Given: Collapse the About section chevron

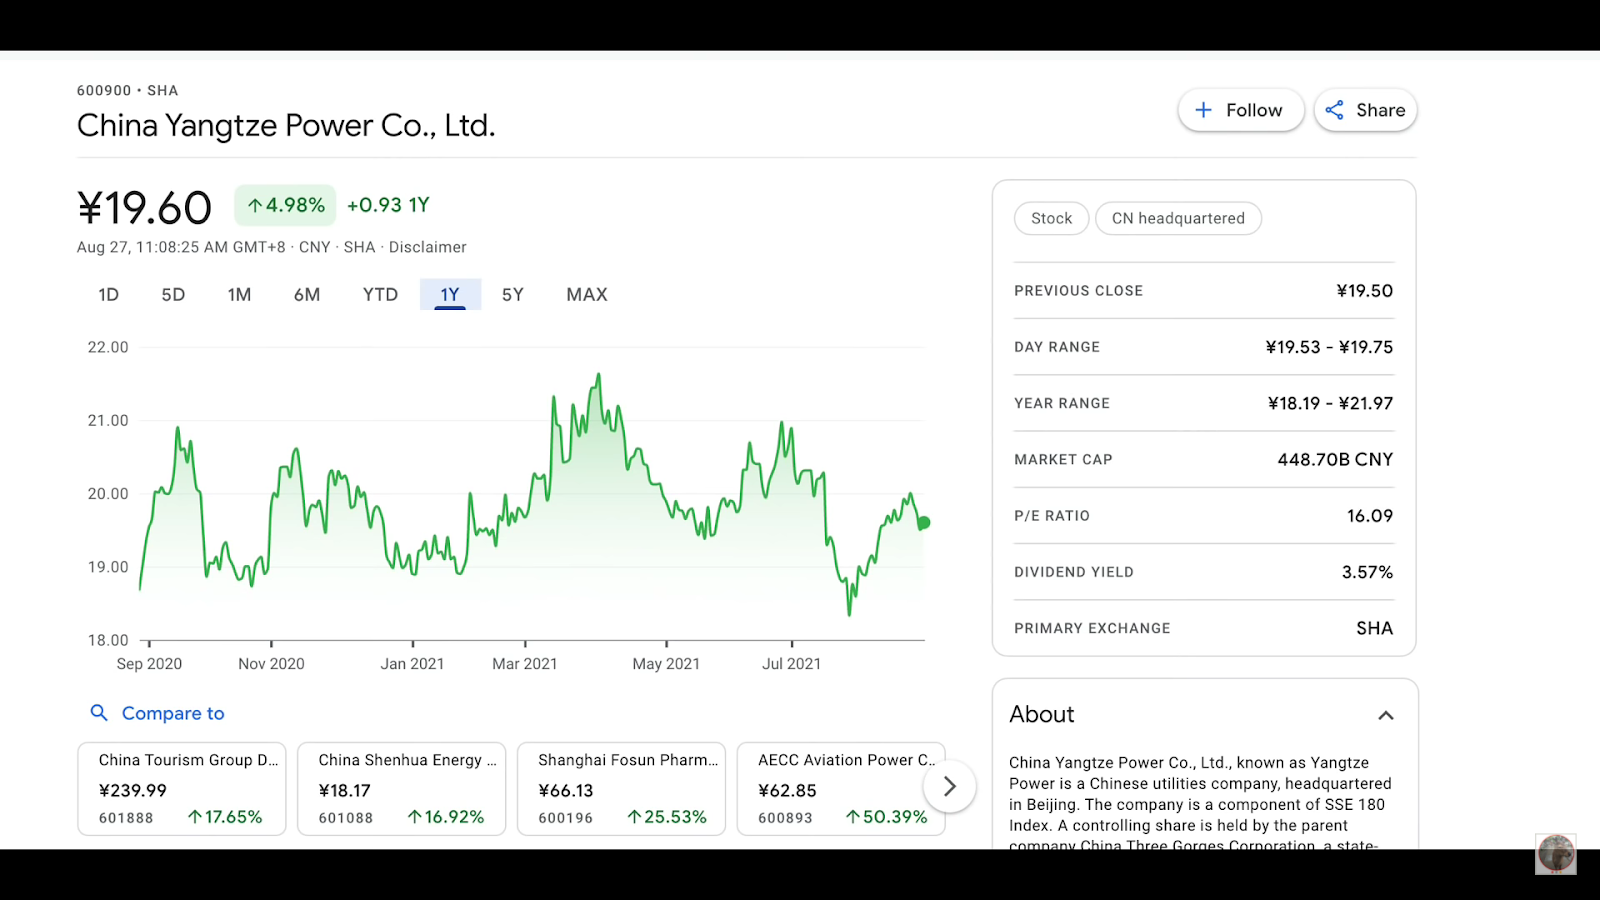Looking at the screenshot, I should click(1386, 715).
